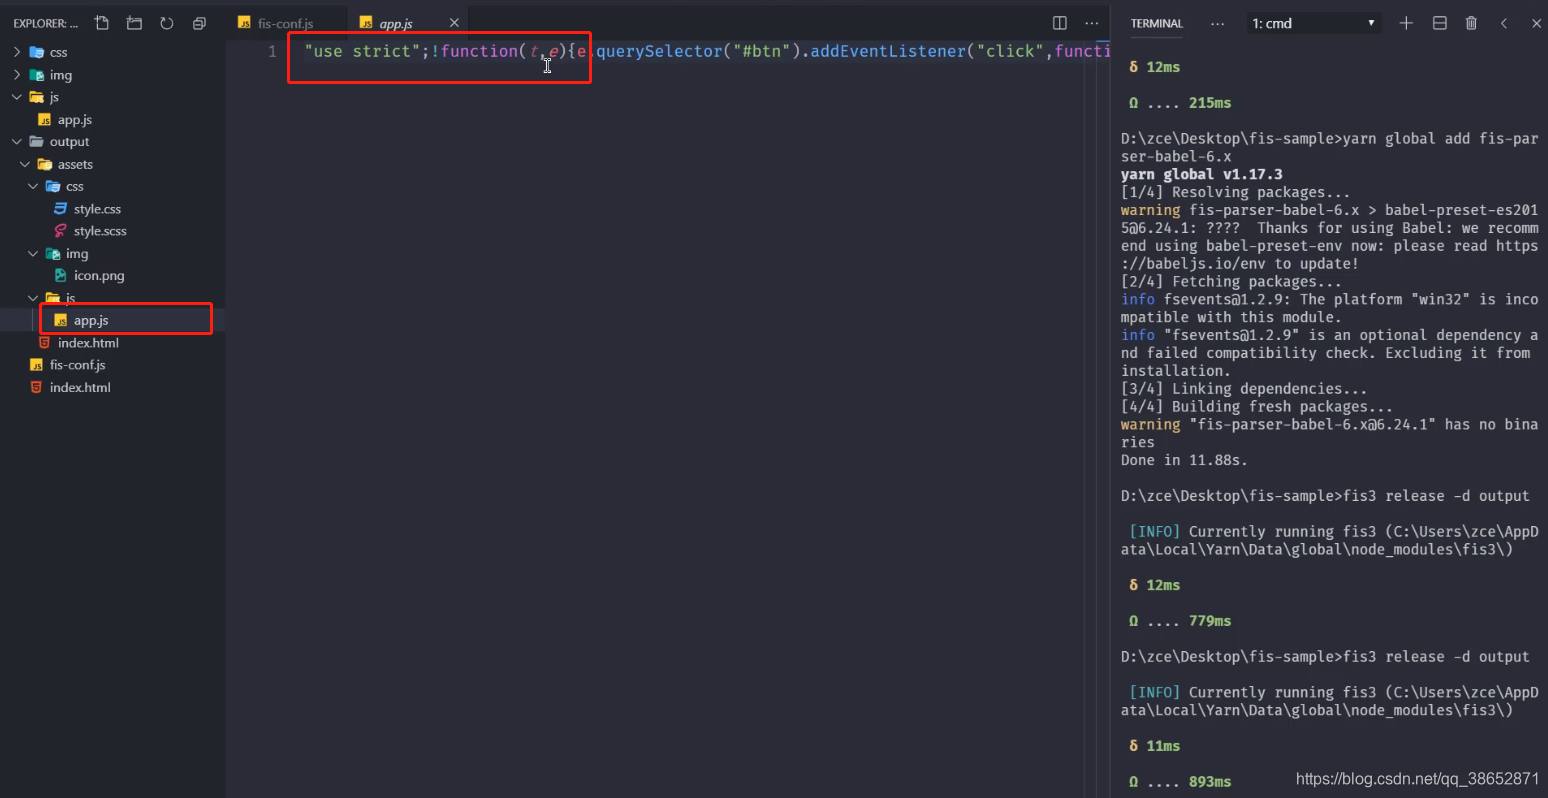Open fis-conf.js in the file tree
The image size is (1548, 798).
[x=77, y=365]
